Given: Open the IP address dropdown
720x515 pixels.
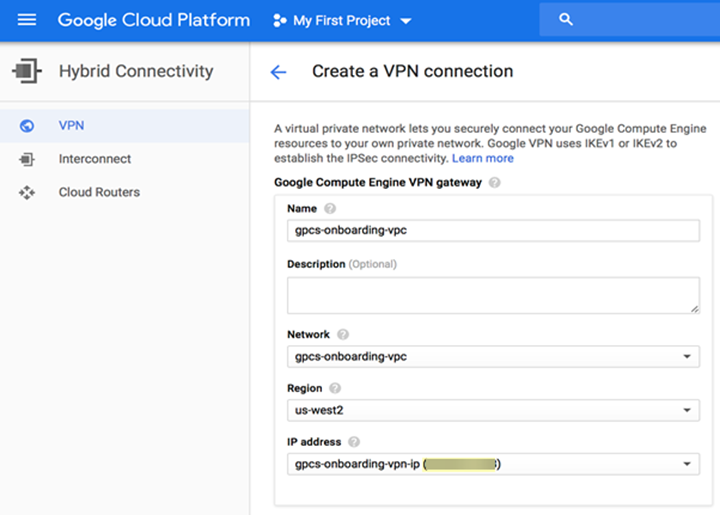Looking at the screenshot, I should point(686,464).
